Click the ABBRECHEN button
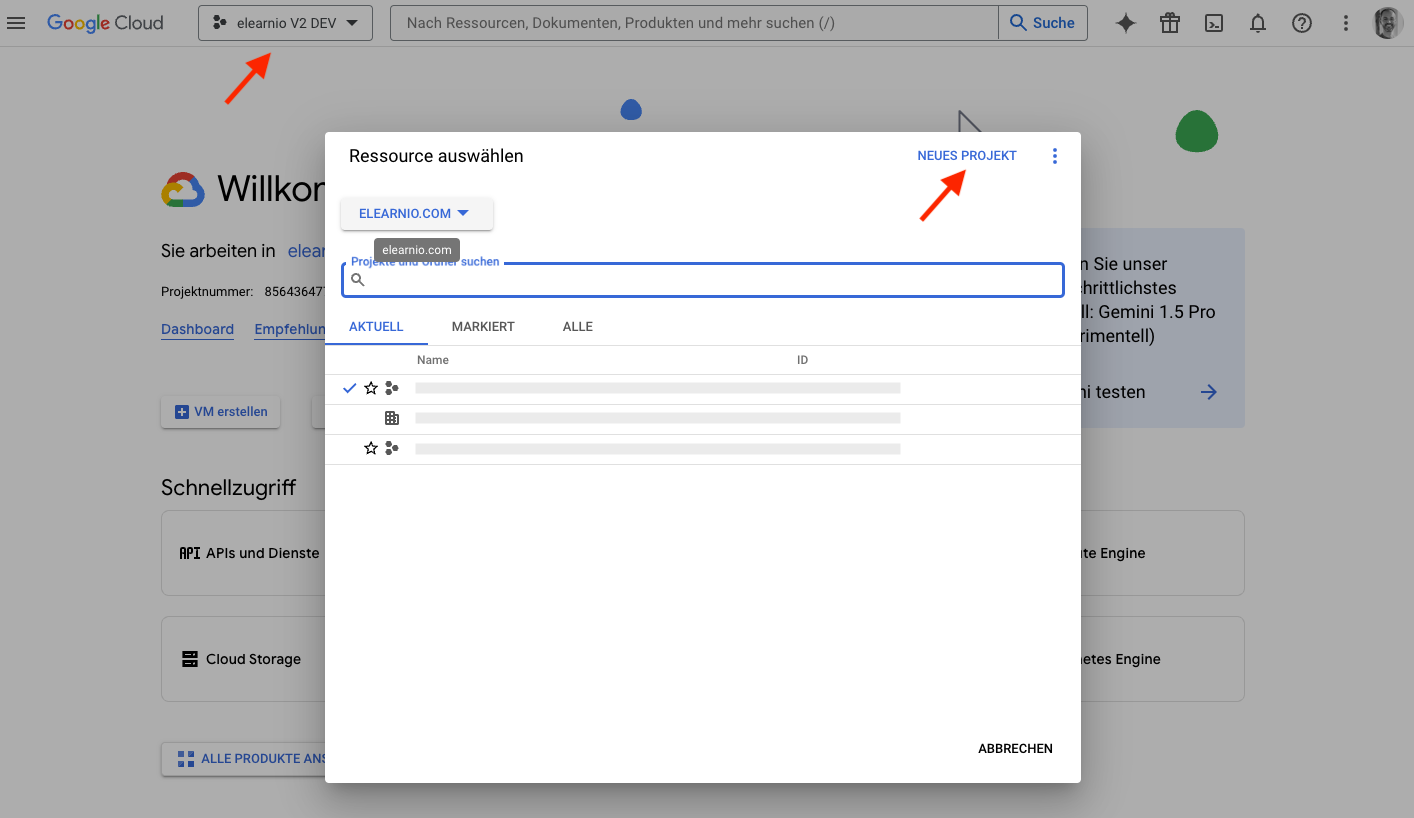 (x=1015, y=749)
